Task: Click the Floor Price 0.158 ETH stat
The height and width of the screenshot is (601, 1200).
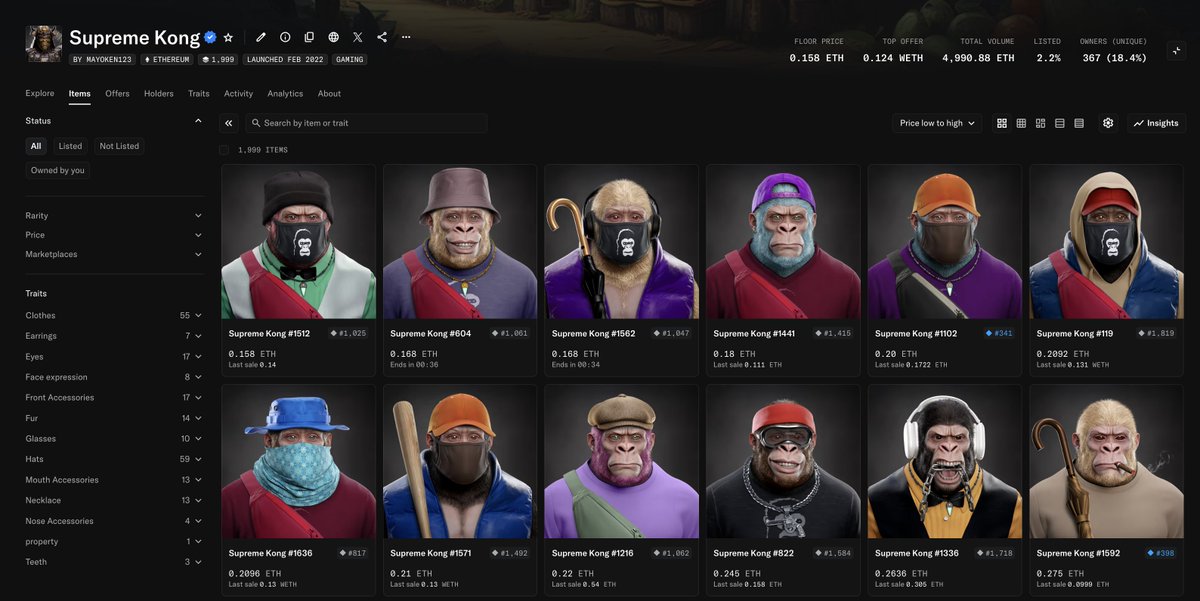Action: pyautogui.click(x=817, y=50)
